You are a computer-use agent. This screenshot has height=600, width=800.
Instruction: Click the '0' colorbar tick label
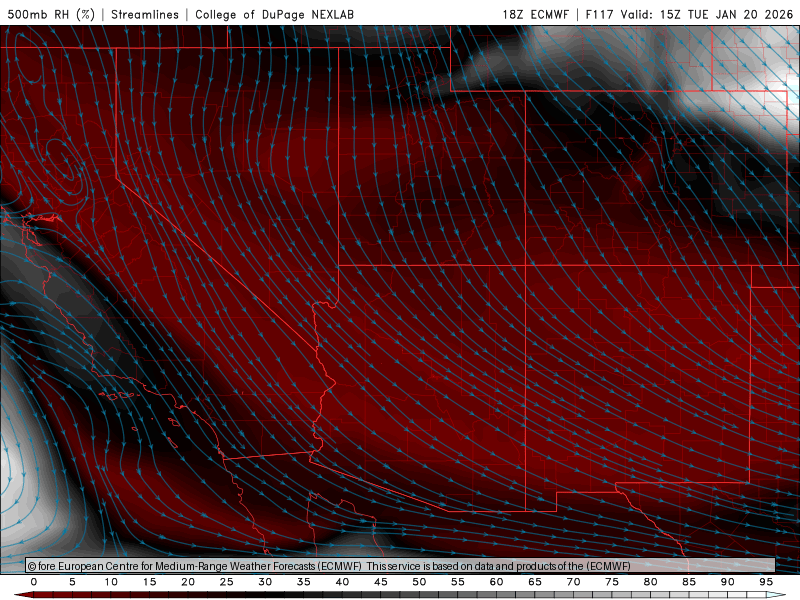click(34, 582)
